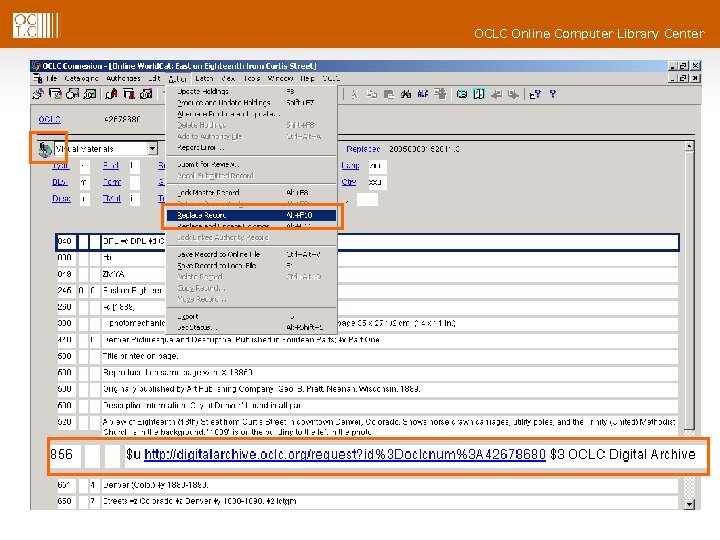This screenshot has width=720, height=540.
Task: Click the 650 Streets Colorado Denver field
Action: 390,501
